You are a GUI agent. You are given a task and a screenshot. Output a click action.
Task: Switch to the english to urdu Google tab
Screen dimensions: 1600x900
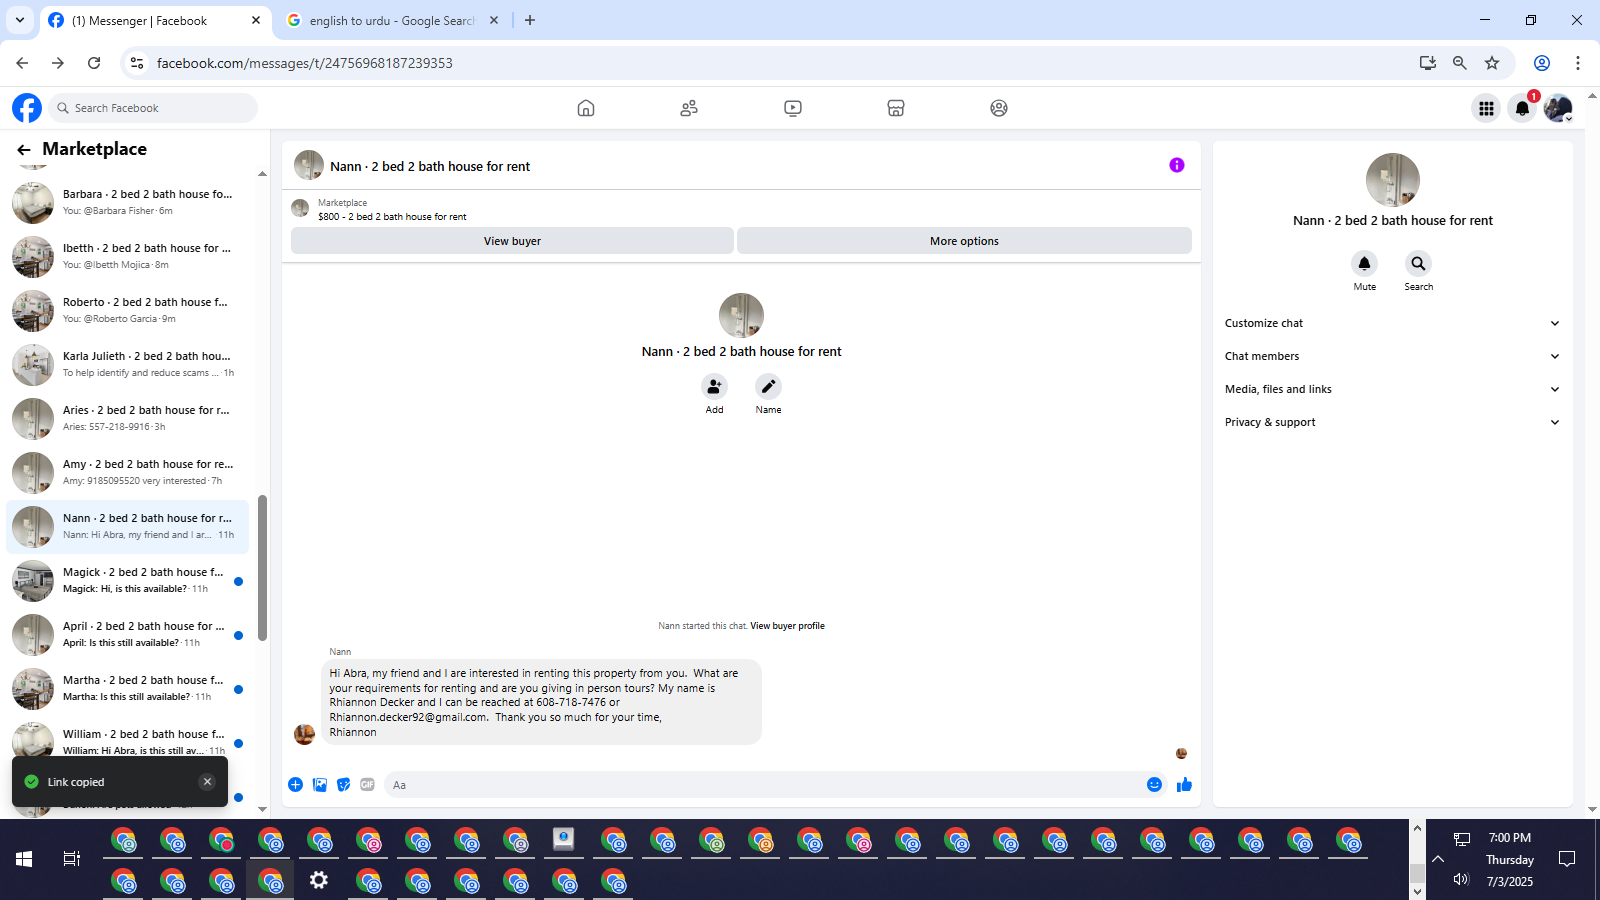pos(393,20)
